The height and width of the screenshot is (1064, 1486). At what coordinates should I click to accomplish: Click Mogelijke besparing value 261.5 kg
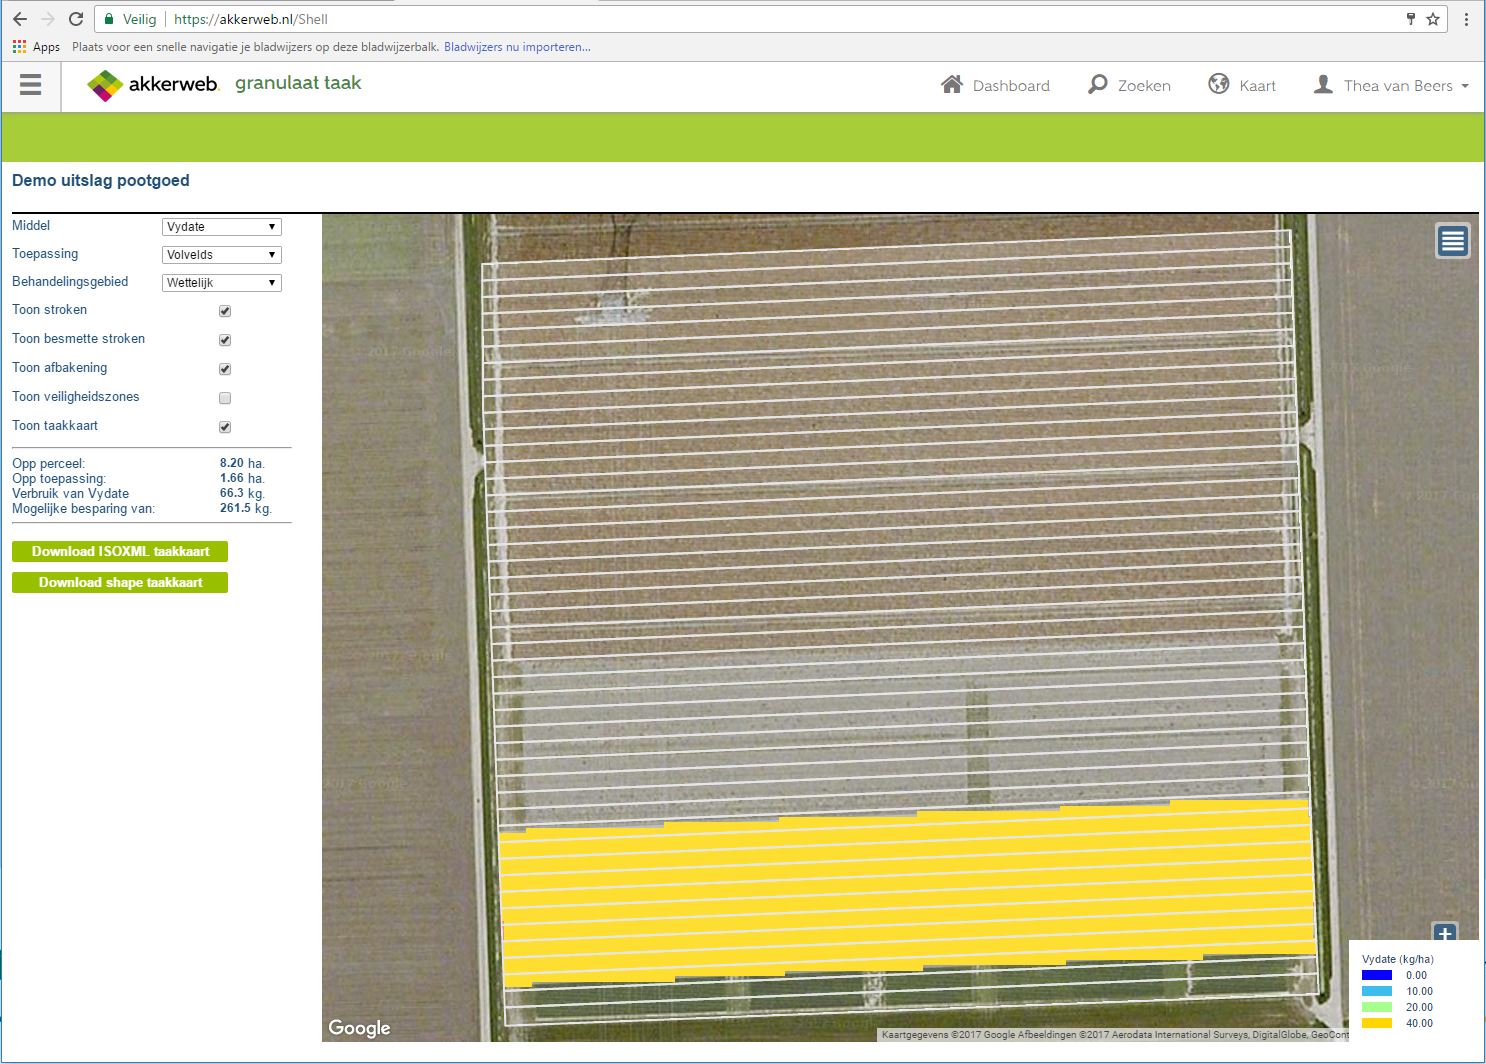(246, 508)
